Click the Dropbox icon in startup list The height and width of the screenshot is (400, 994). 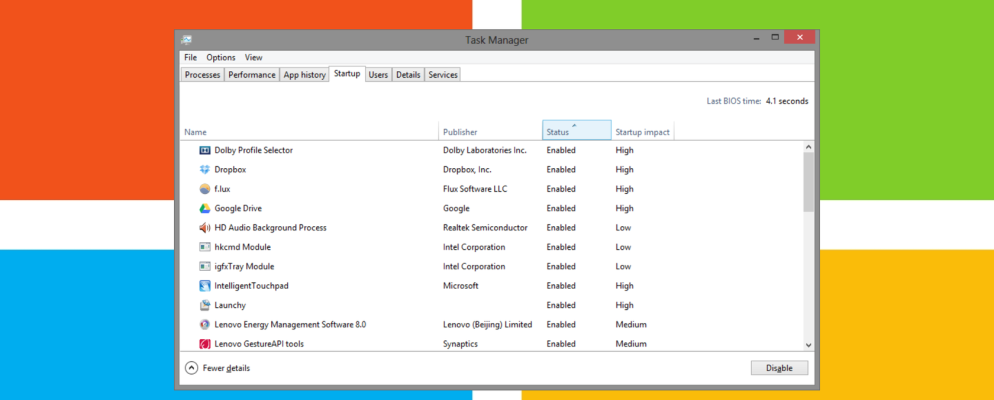tap(204, 169)
